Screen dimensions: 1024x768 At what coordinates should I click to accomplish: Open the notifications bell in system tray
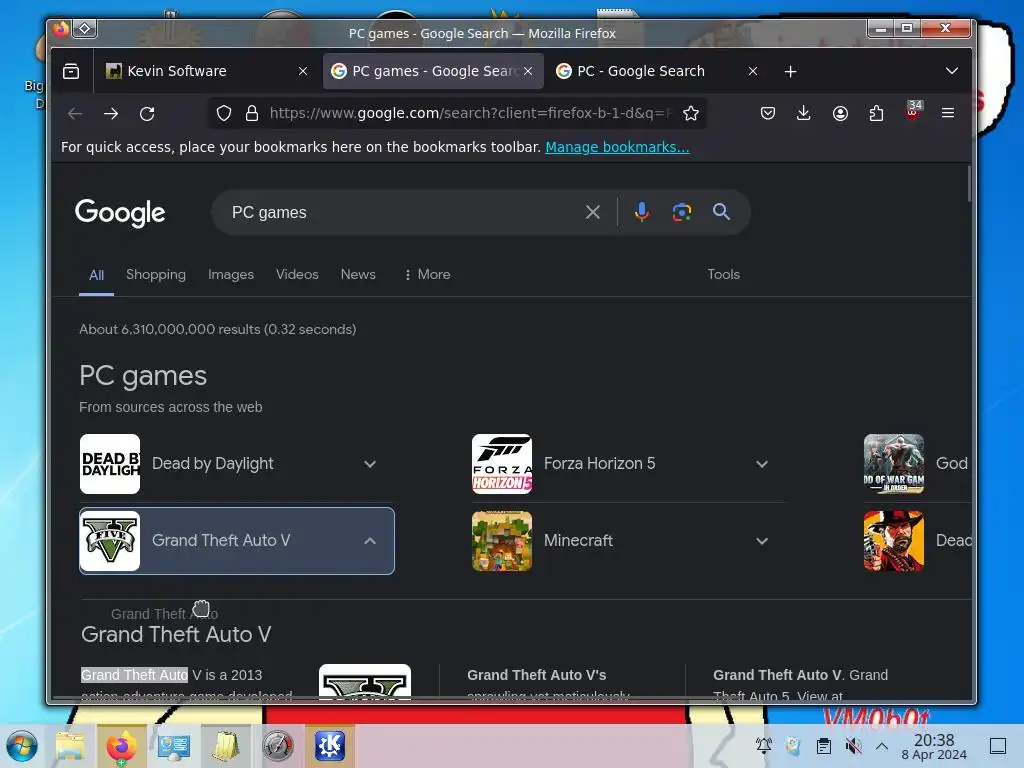(x=763, y=746)
